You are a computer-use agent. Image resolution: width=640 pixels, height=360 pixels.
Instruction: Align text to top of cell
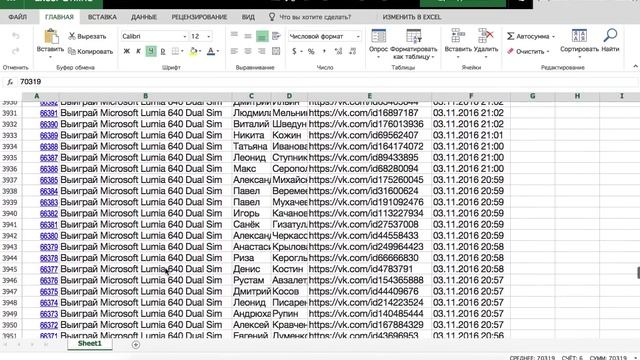(x=234, y=36)
